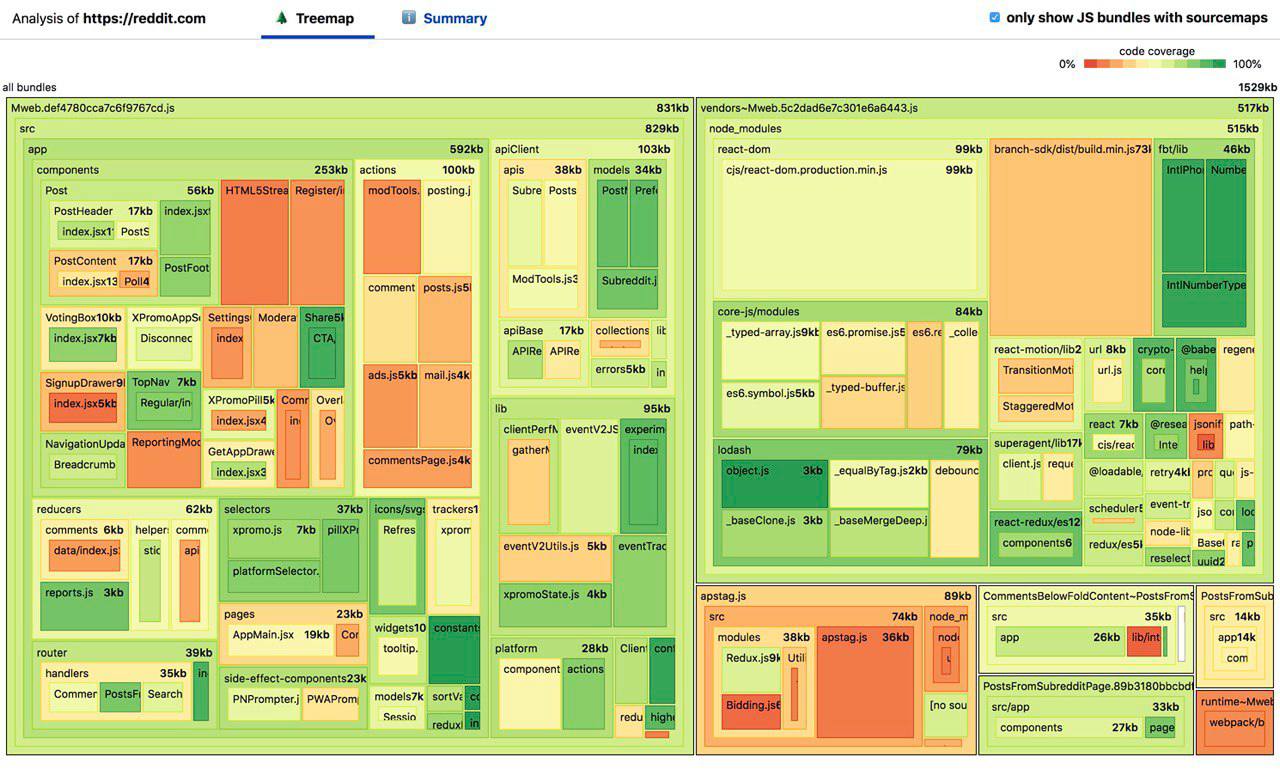Screen dimensions: 1280x770
Task: Select the reports.js 3kb reducer block
Action: (84, 606)
